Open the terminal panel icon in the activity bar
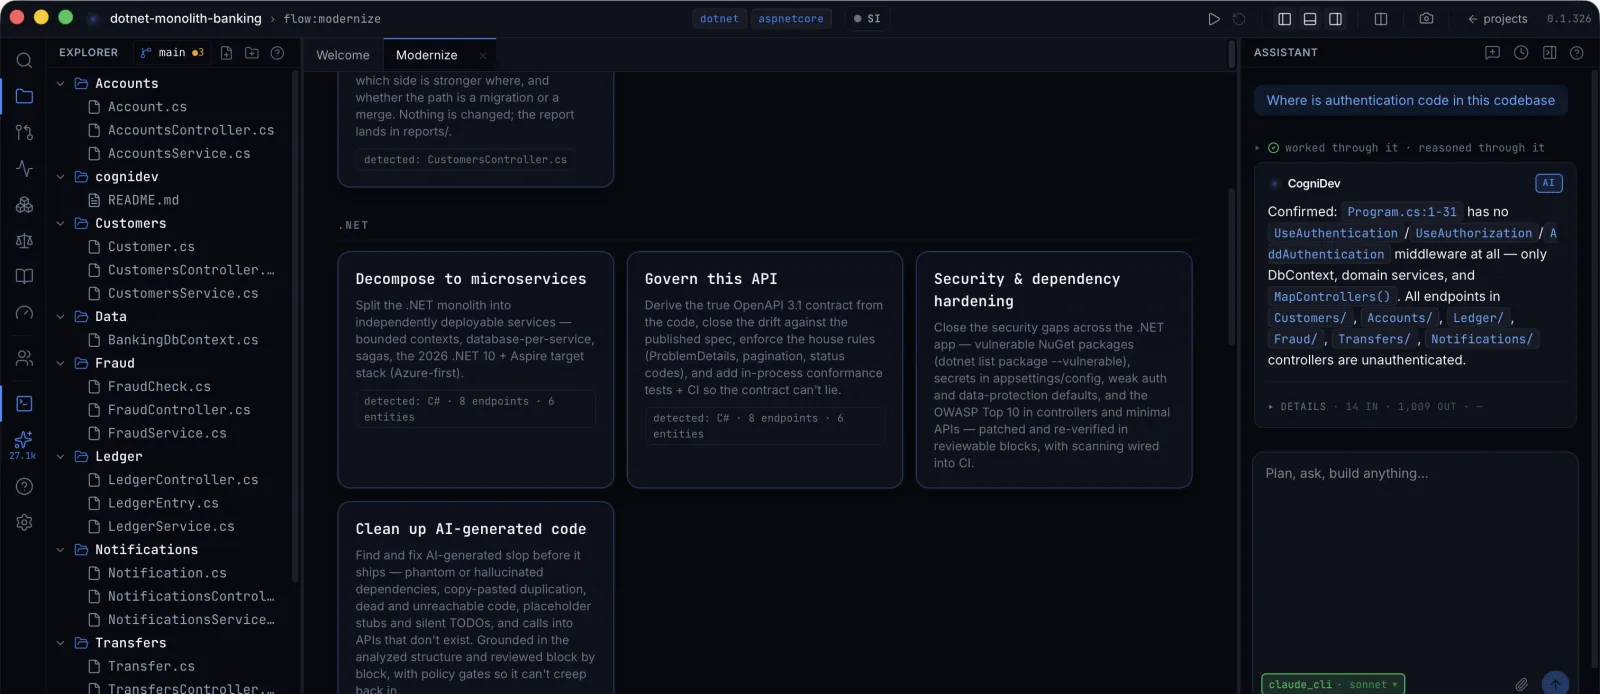The image size is (1600, 694). 24,403
